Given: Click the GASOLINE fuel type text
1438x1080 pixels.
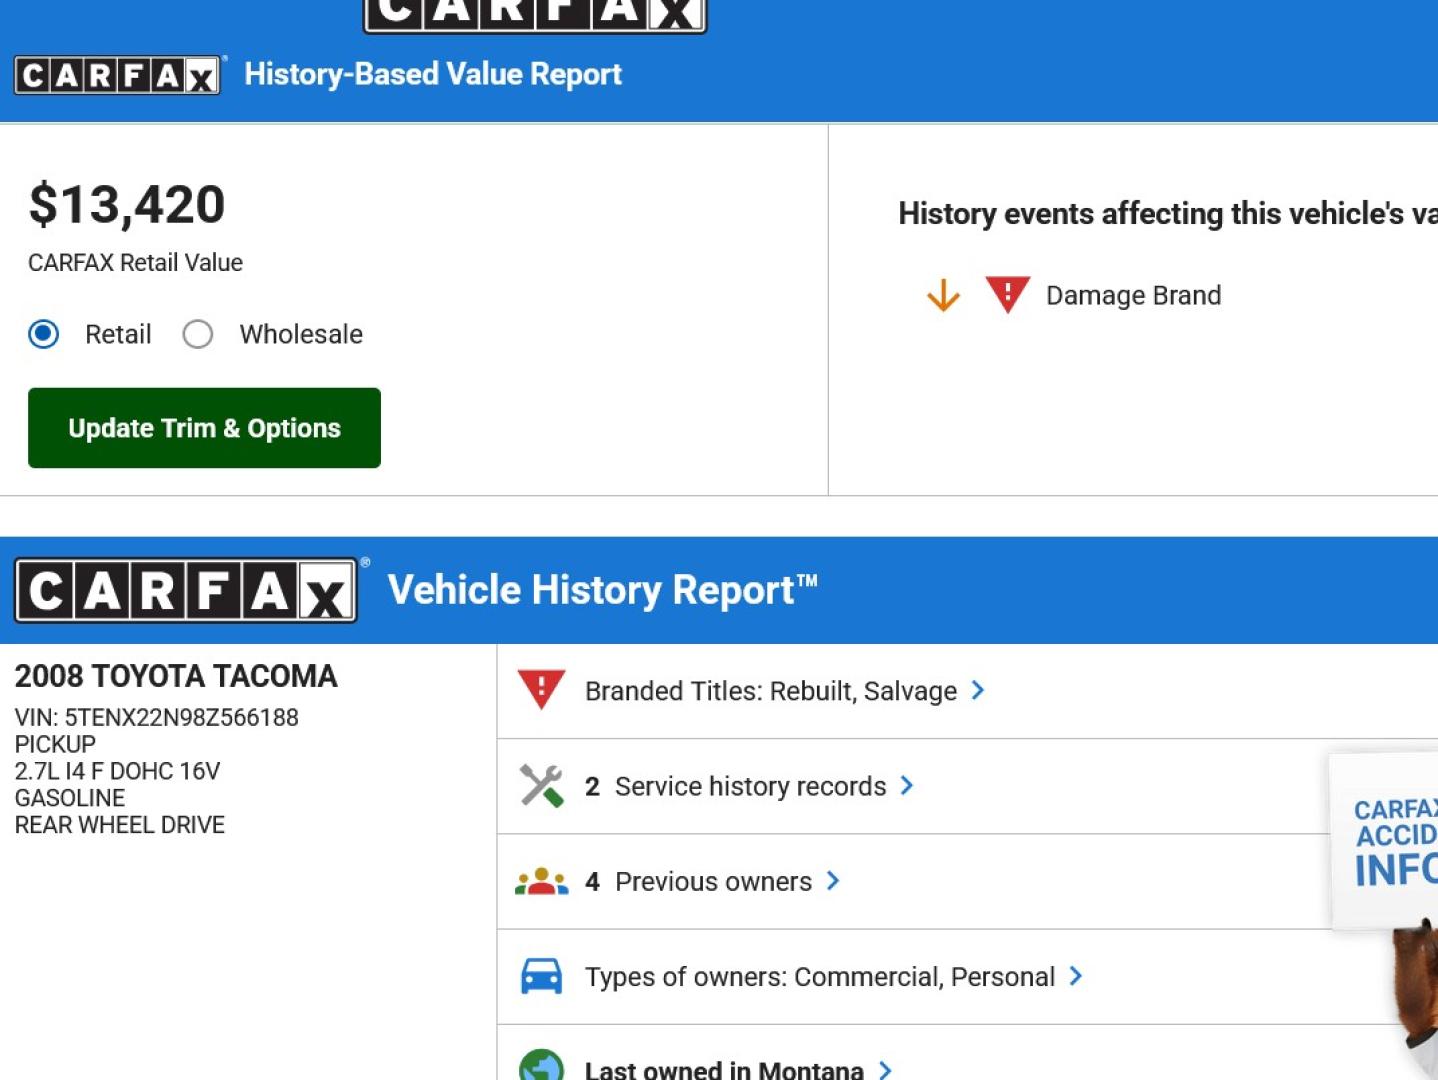Looking at the screenshot, I should tap(70, 798).
